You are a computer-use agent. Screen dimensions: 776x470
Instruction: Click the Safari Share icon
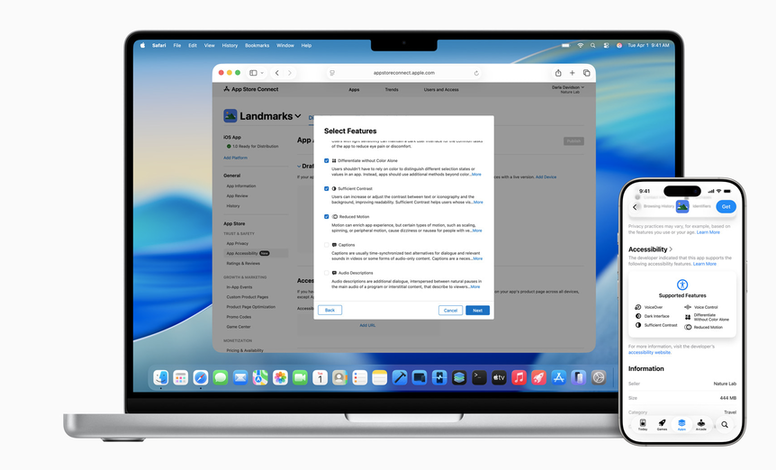pos(558,73)
